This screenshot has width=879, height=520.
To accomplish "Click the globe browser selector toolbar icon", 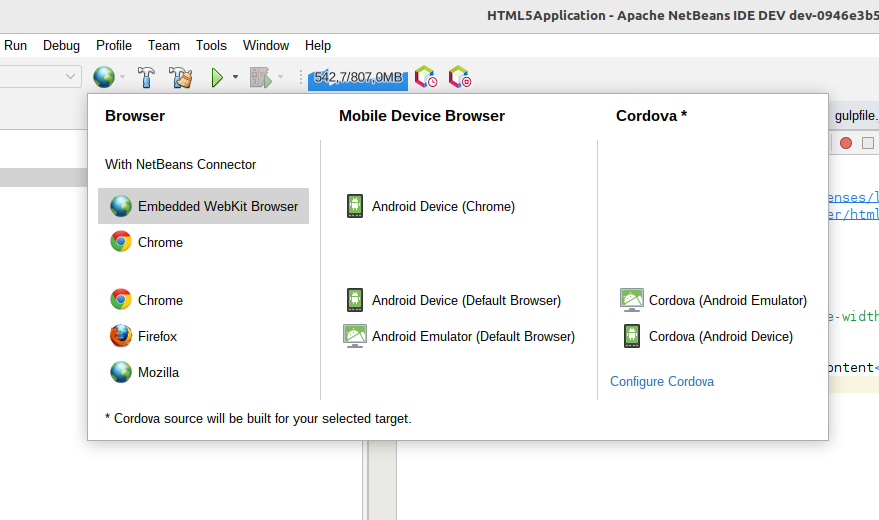I will [x=104, y=77].
